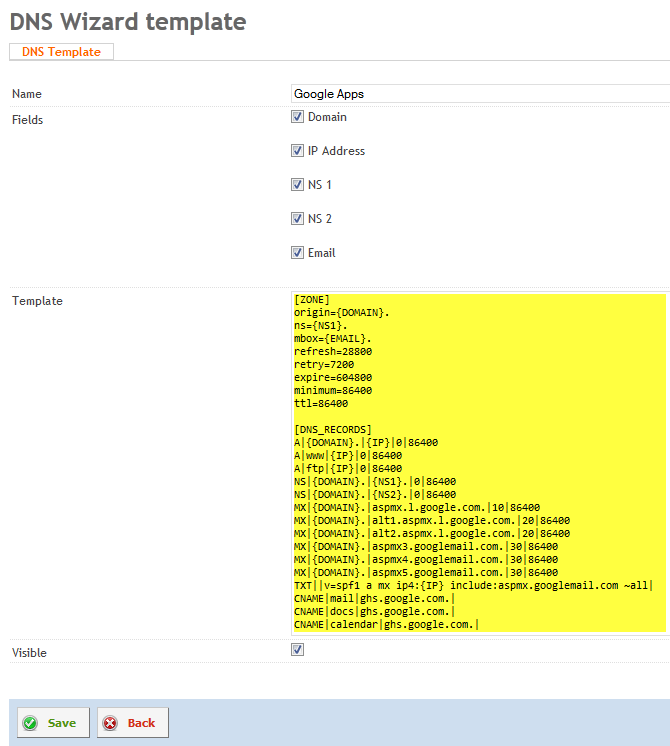Click the refresh=28800 line
The image size is (670, 746).
333,352
